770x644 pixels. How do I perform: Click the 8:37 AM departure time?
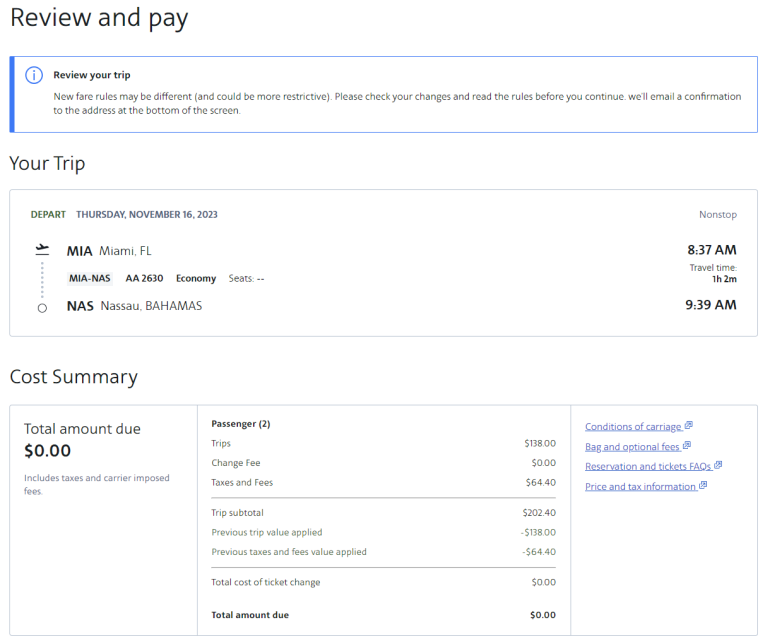710,250
